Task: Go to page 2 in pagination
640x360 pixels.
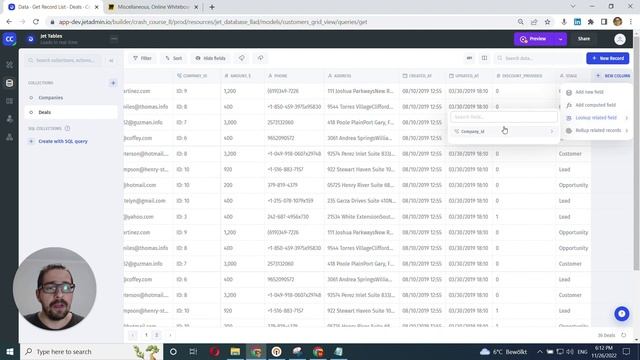Action: click(x=156, y=335)
